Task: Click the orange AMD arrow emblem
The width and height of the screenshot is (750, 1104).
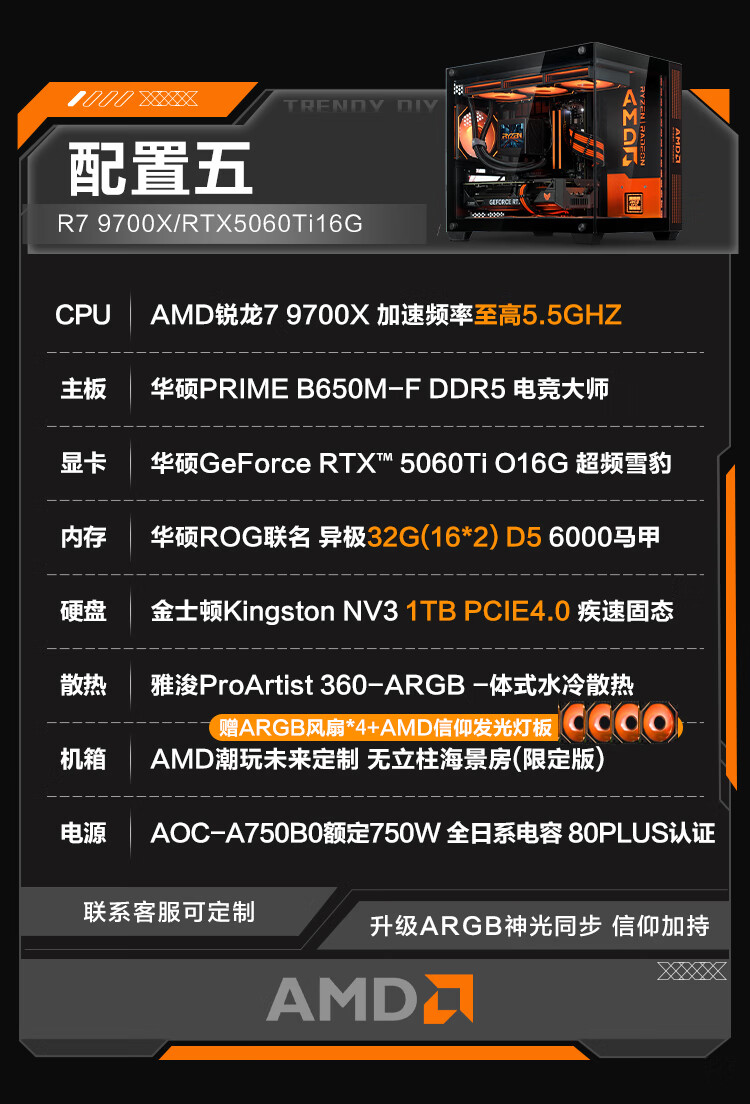Action: pyautogui.click(x=448, y=998)
